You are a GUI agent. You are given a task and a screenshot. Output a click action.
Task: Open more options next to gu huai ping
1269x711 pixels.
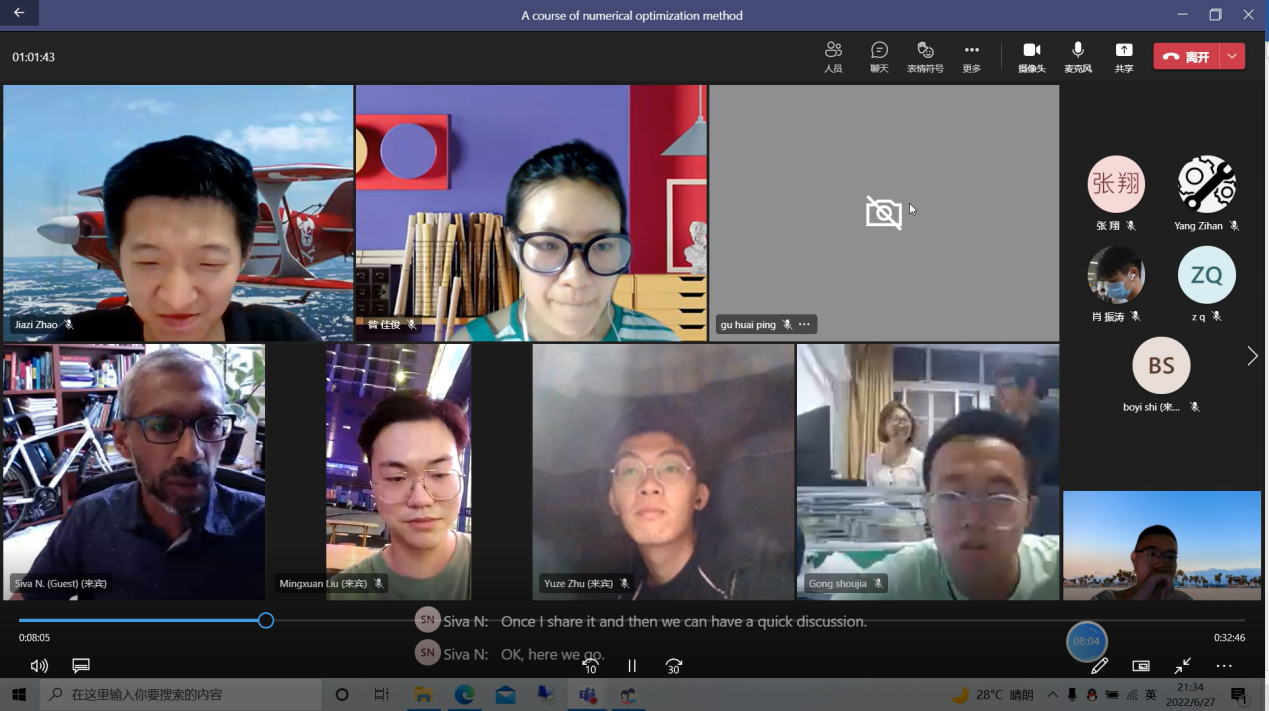coord(804,325)
